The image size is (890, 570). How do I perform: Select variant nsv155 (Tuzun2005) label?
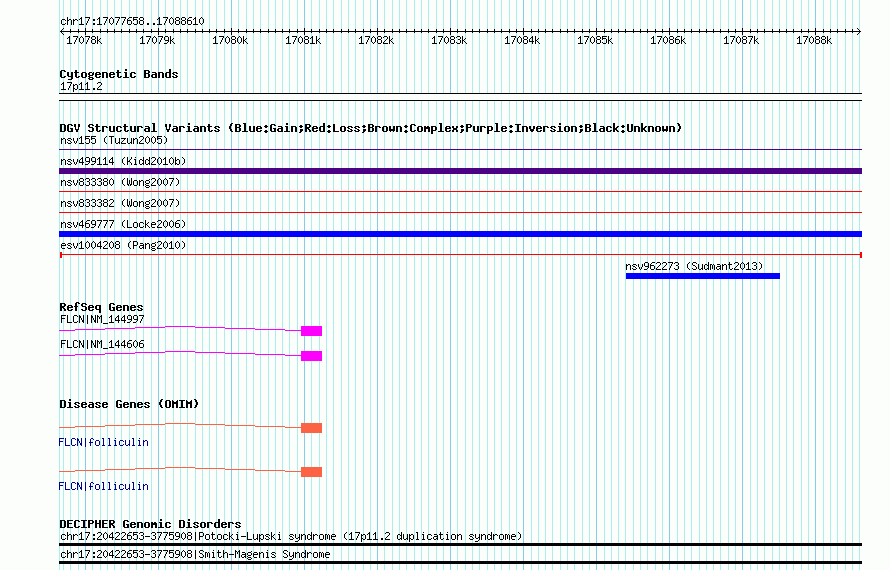pos(114,140)
